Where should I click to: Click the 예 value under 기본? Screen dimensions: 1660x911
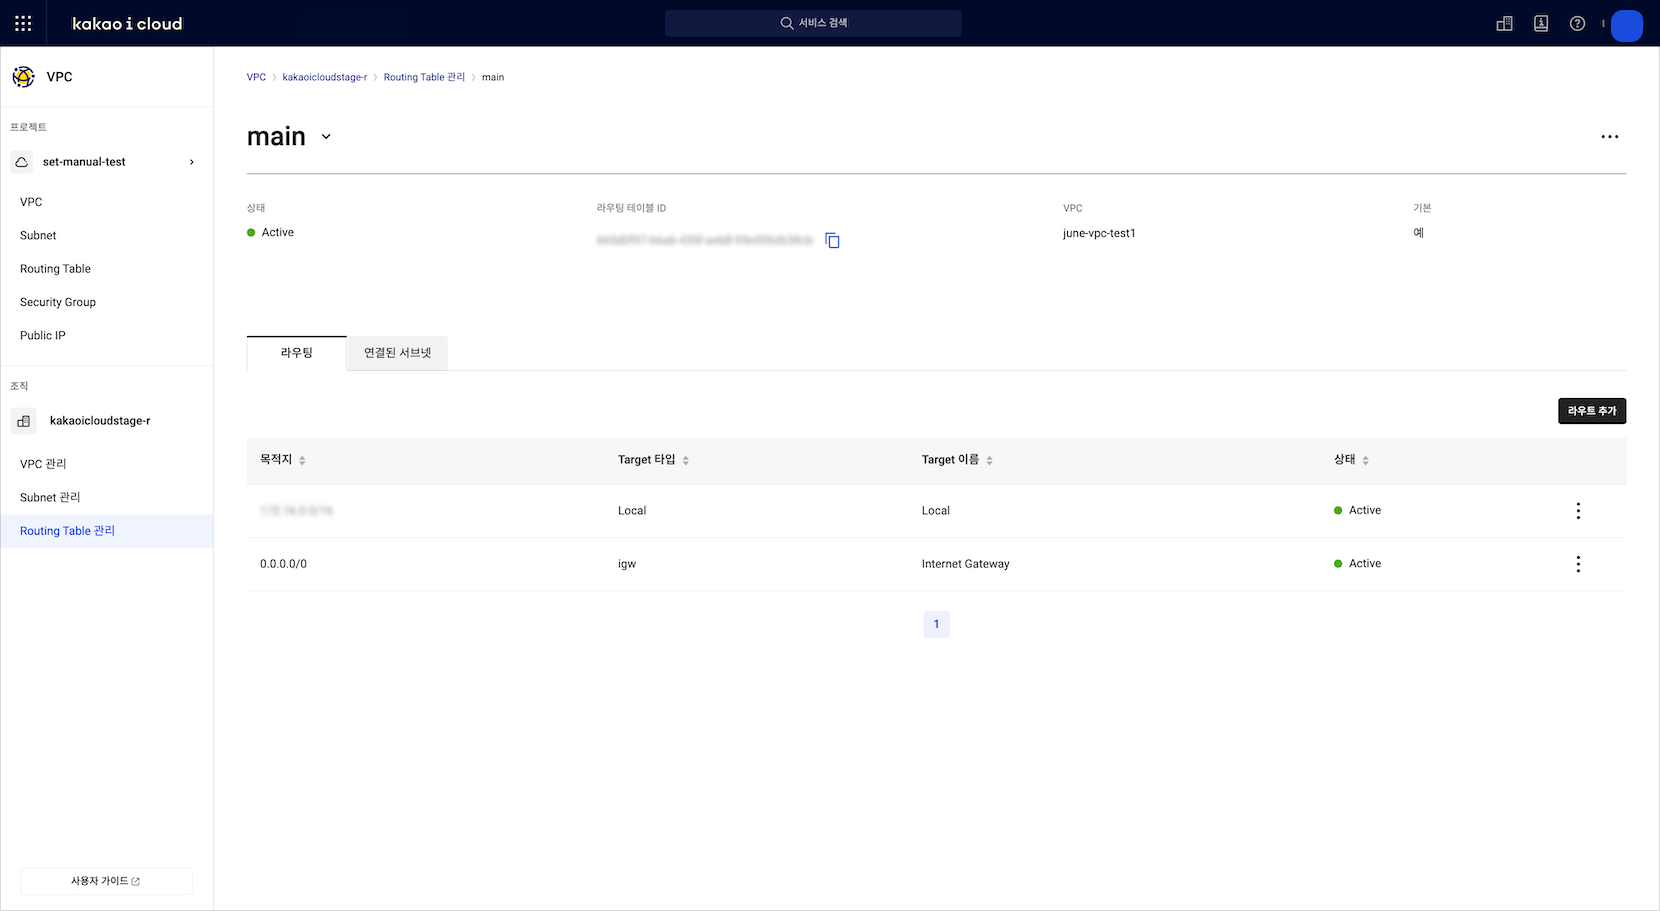(x=1418, y=233)
